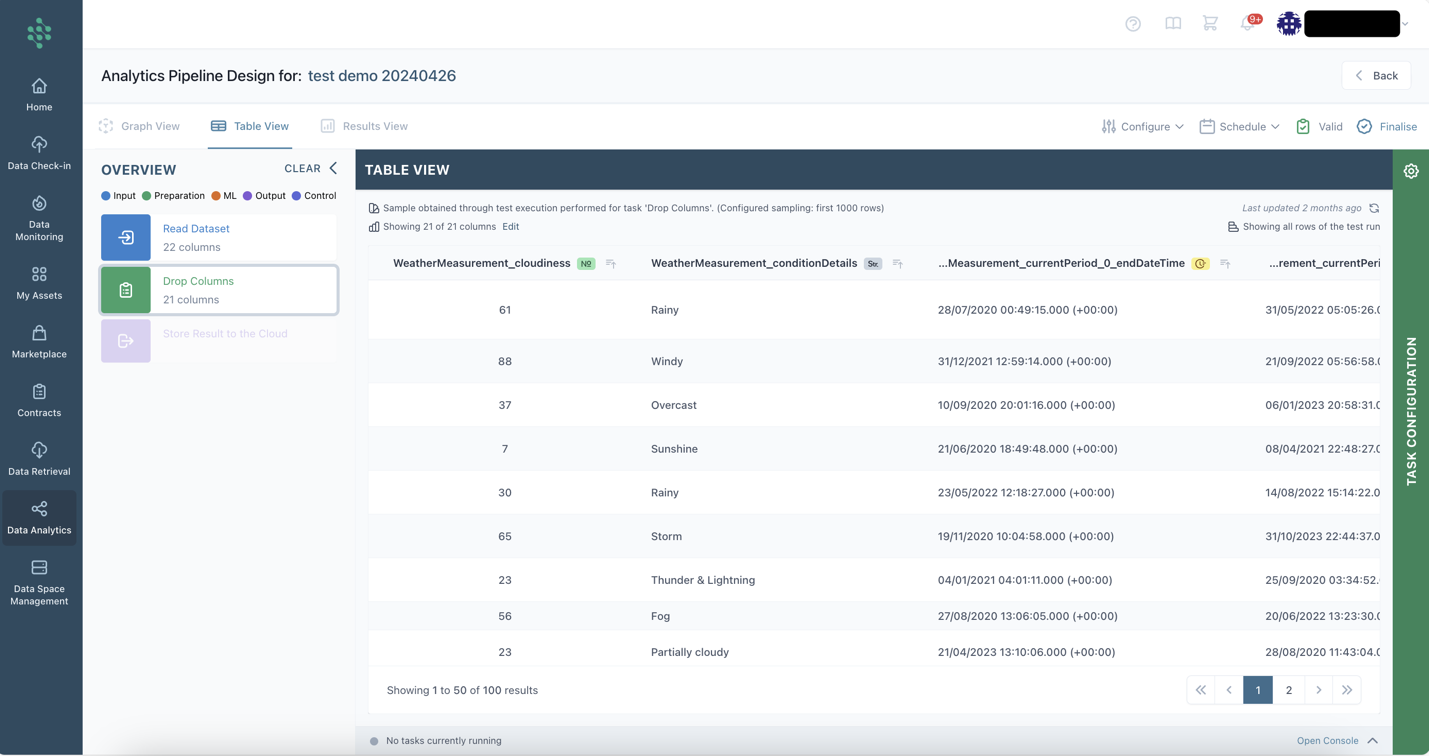Open the shopping cart icon
1429x756 pixels.
1210,24
